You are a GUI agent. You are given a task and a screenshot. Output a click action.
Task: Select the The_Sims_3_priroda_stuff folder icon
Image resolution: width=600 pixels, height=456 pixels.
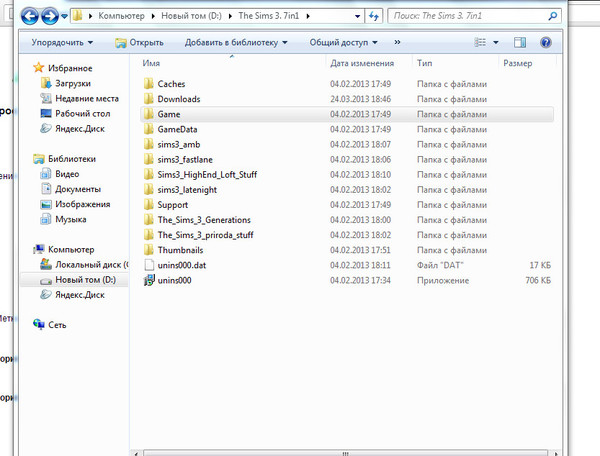click(x=148, y=235)
